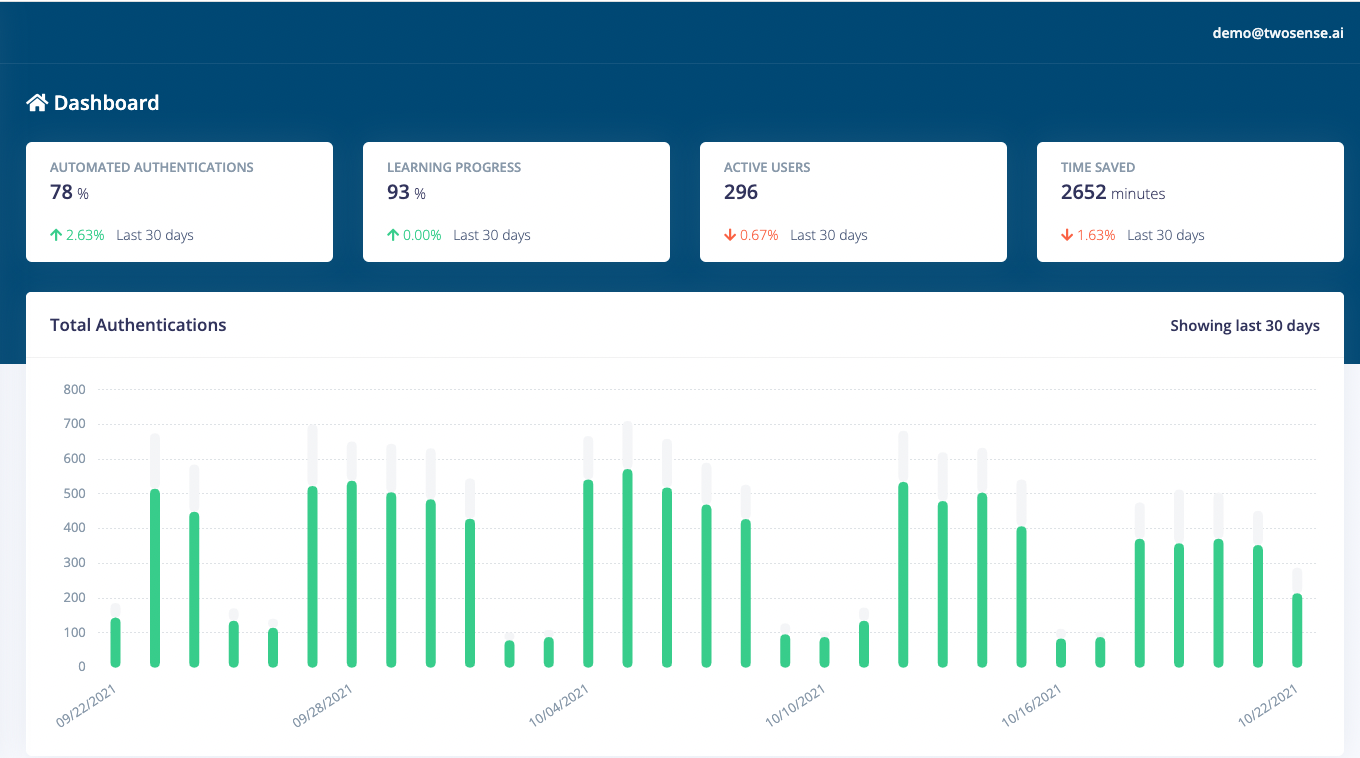The width and height of the screenshot is (1360, 758).
Task: Click the green up arrow next to 0.00%
Action: [393, 235]
